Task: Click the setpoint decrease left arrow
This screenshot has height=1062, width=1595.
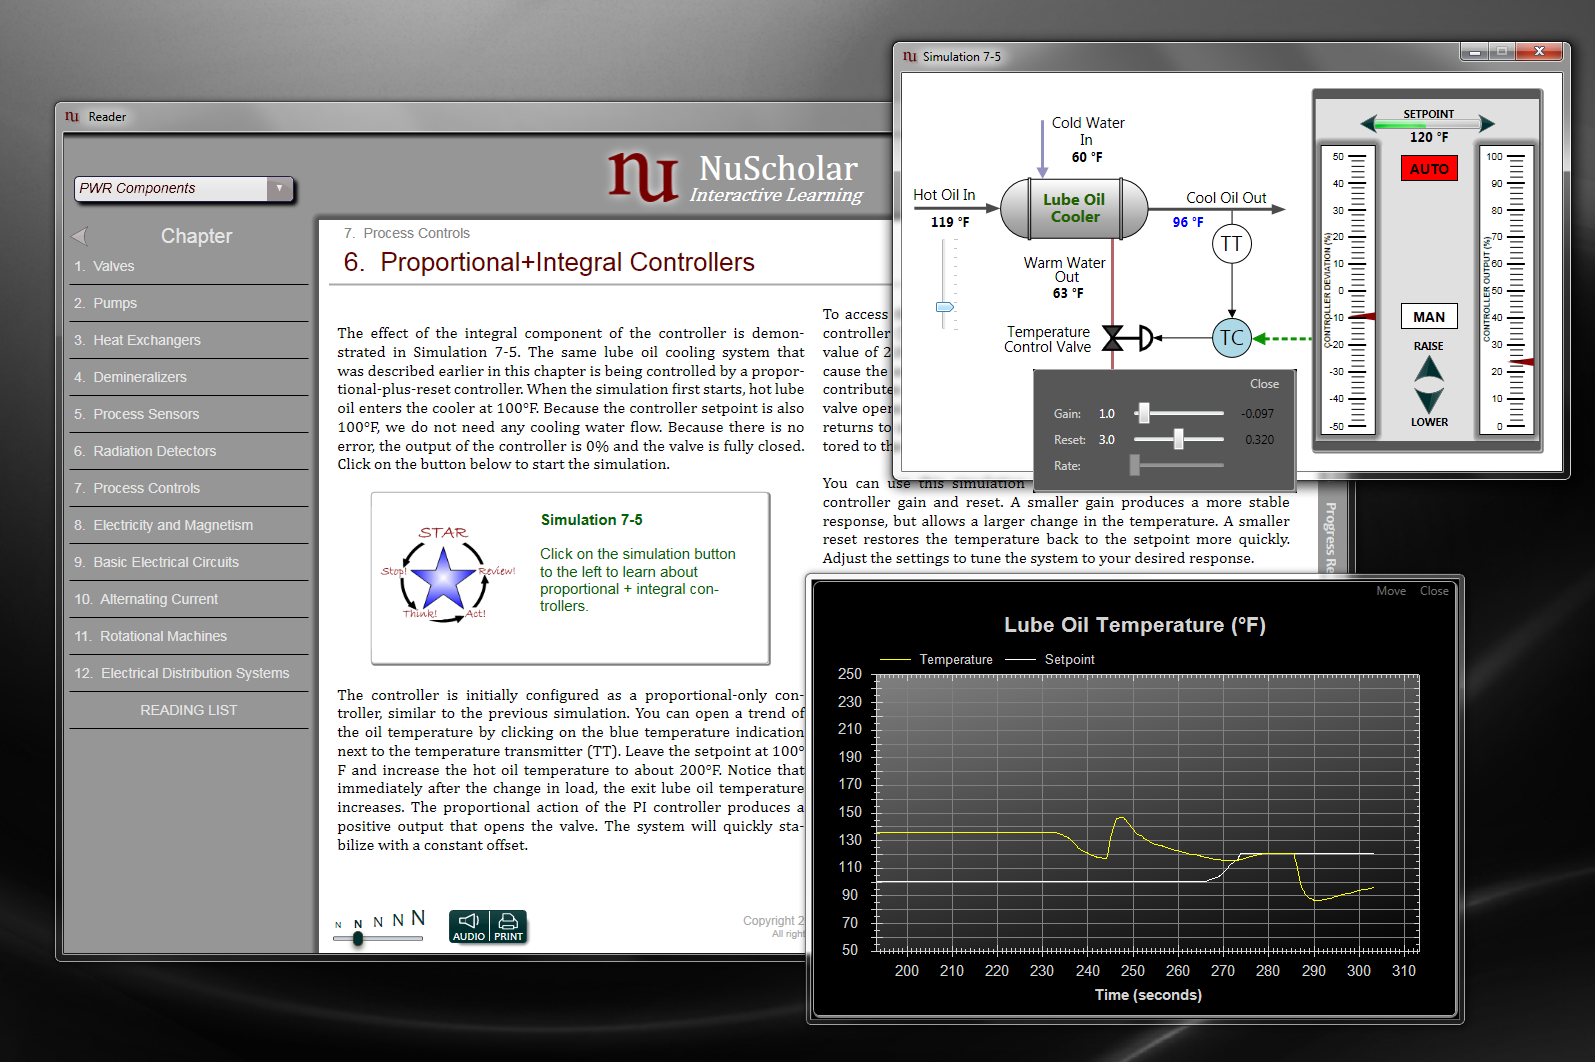Action: click(1368, 124)
